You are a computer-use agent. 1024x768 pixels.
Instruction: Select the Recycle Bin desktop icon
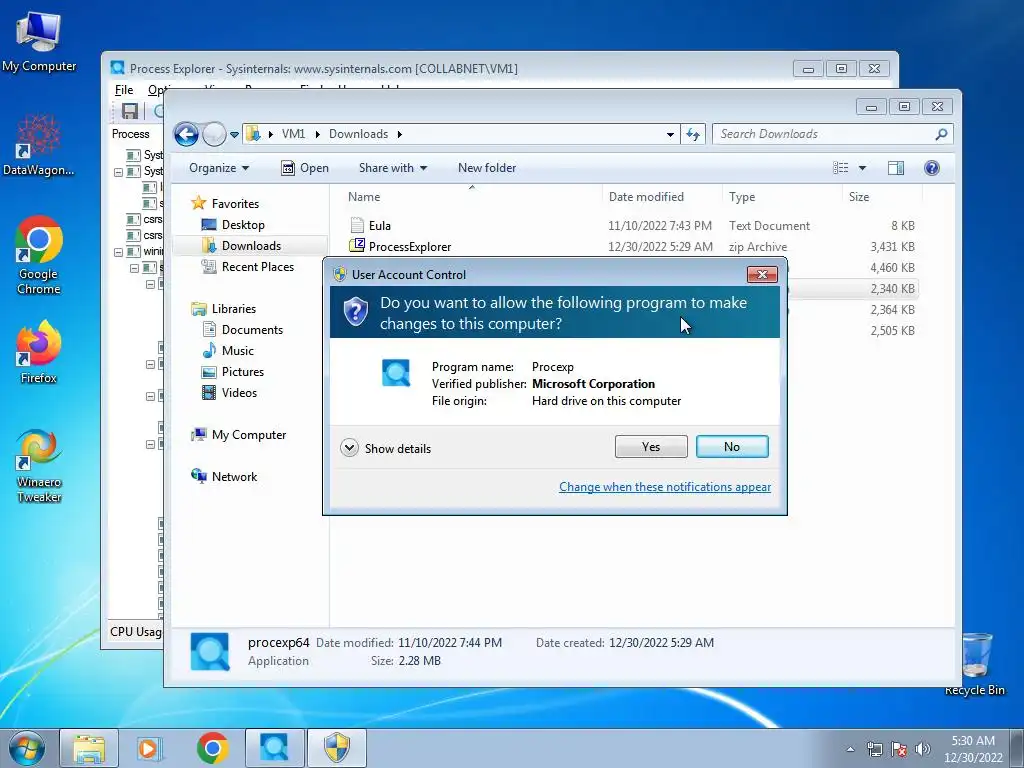974,665
